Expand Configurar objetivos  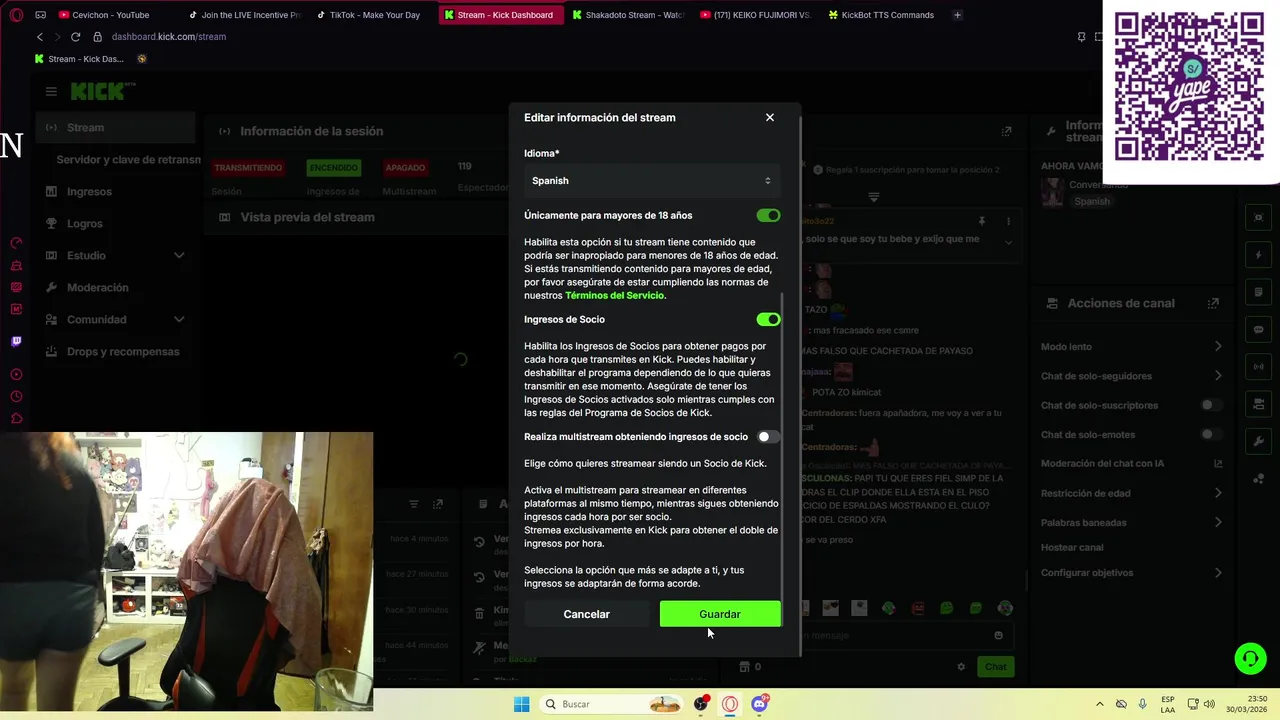click(x=1131, y=573)
